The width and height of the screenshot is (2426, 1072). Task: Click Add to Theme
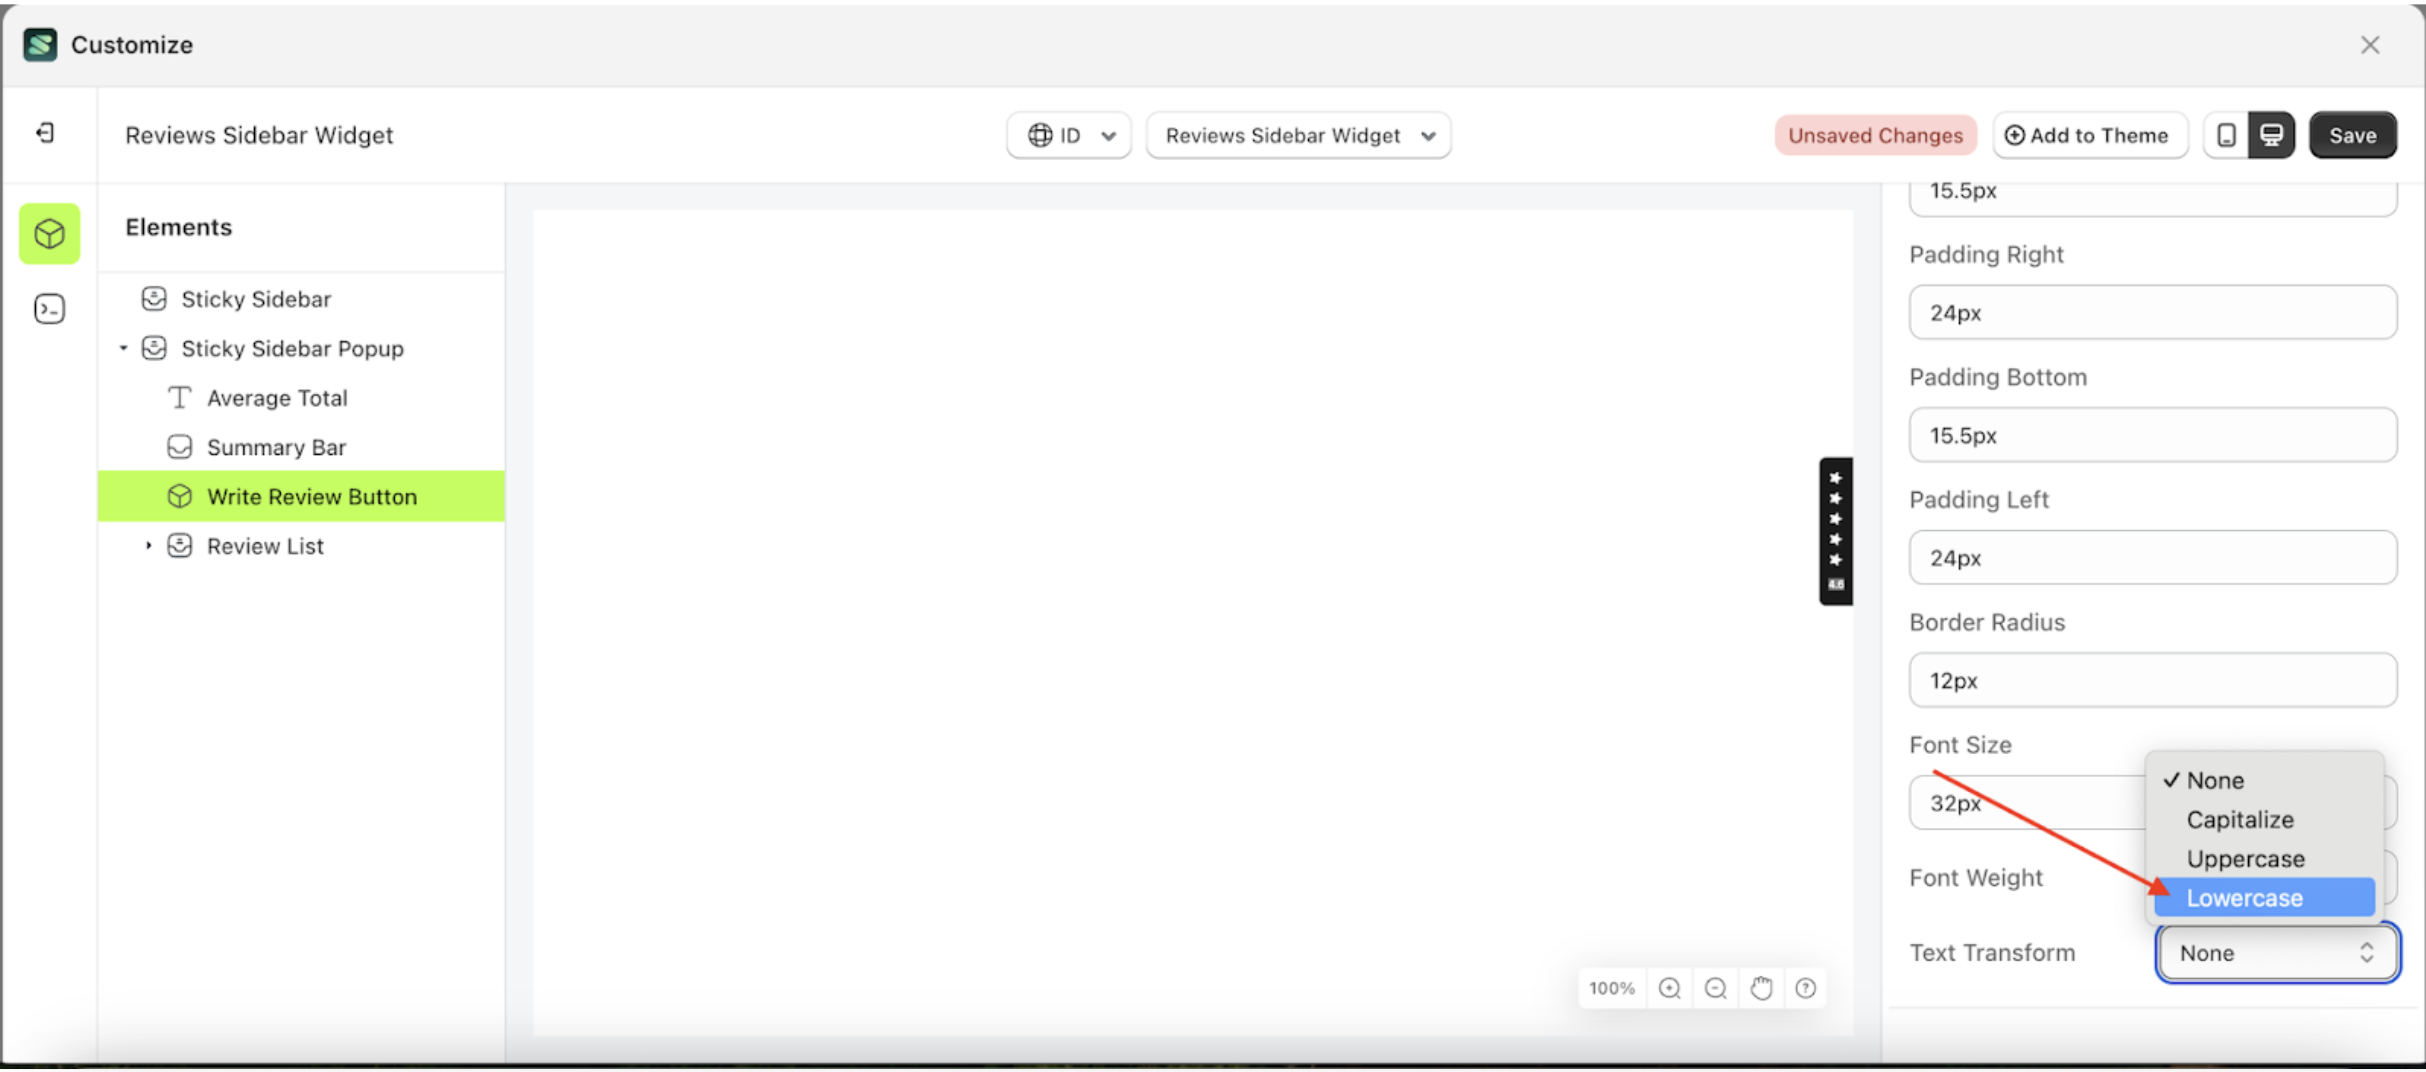tap(2089, 134)
